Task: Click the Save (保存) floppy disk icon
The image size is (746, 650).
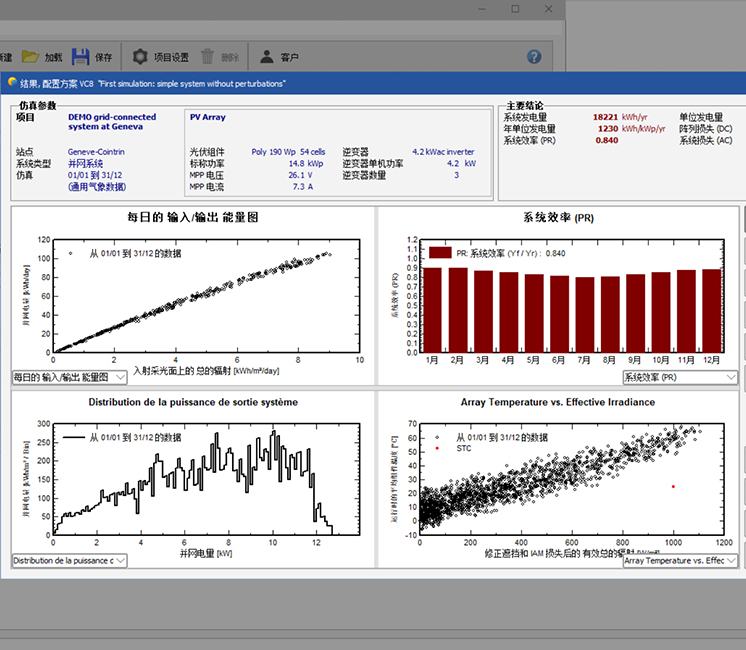Action: point(80,57)
